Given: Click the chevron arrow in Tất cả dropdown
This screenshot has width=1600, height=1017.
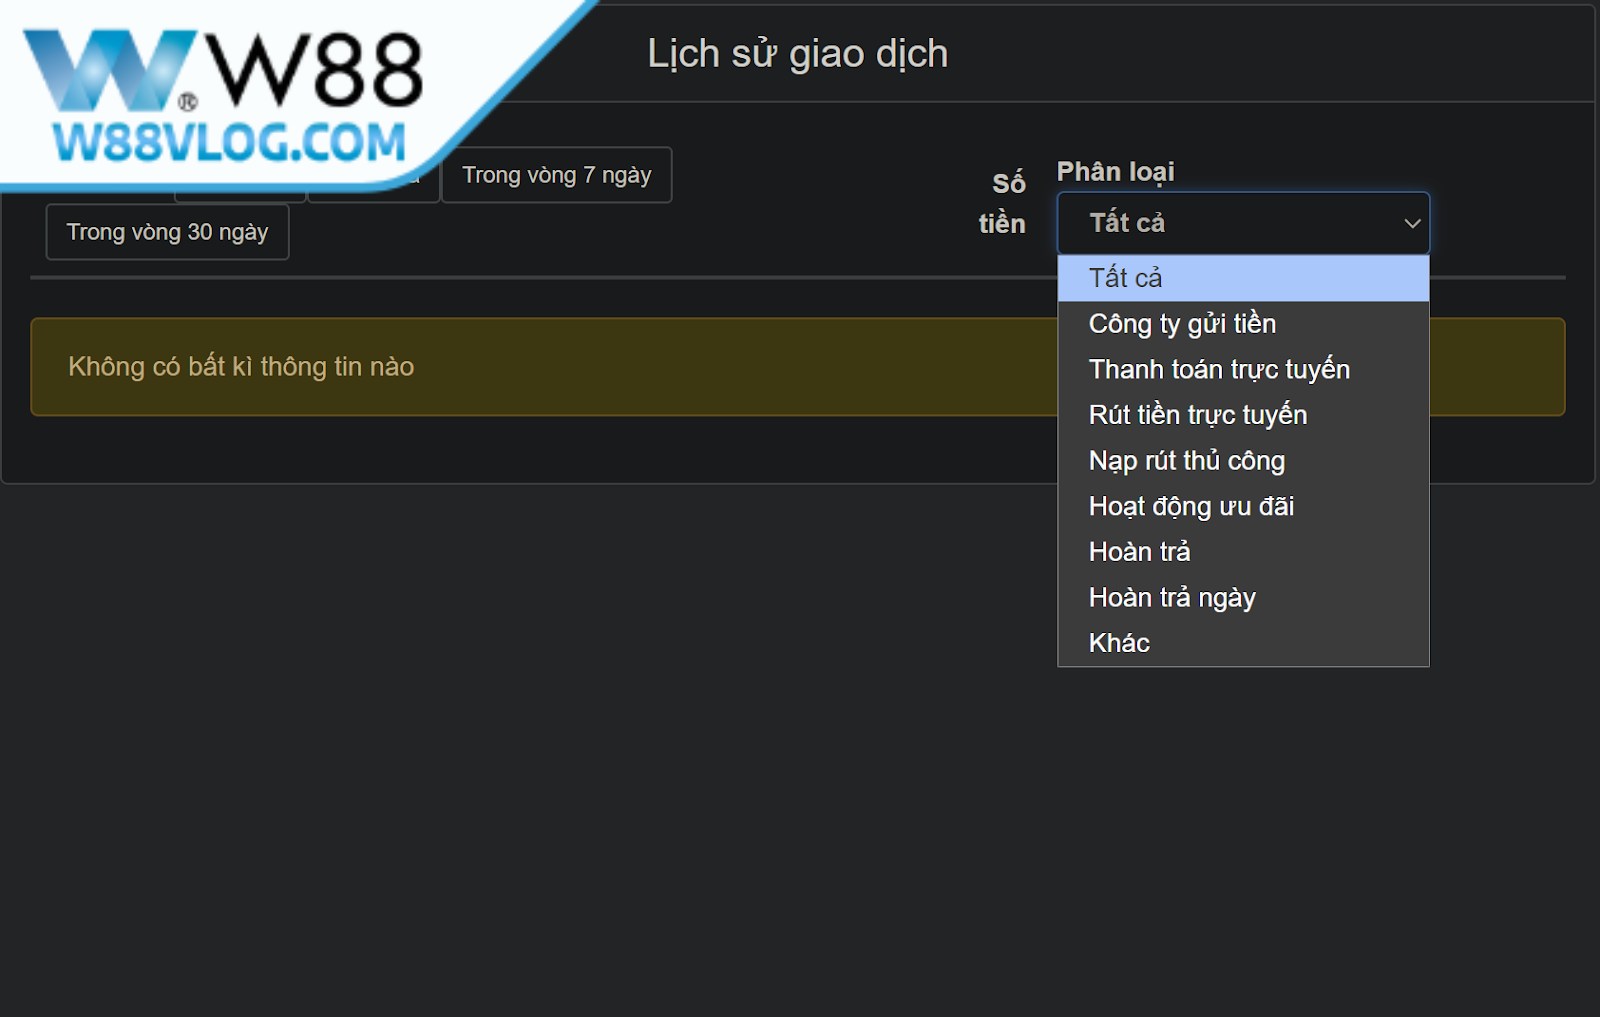Looking at the screenshot, I should pos(1412,223).
